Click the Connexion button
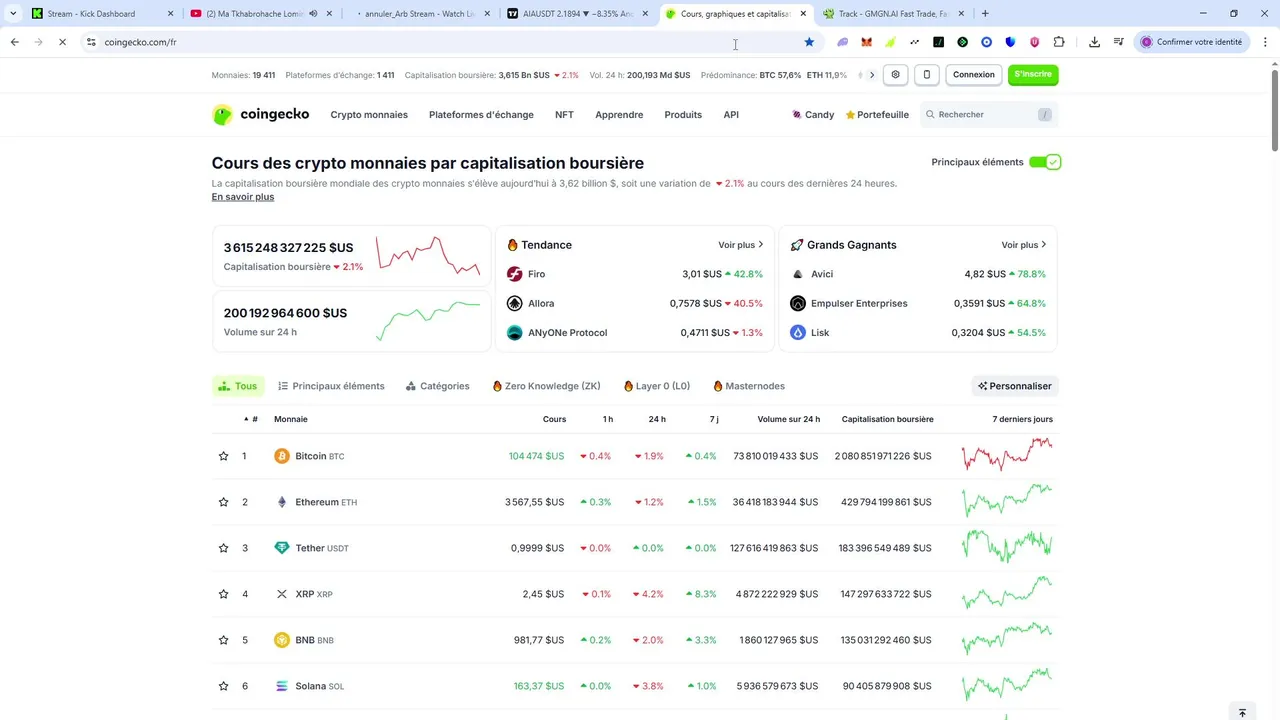 click(x=974, y=75)
